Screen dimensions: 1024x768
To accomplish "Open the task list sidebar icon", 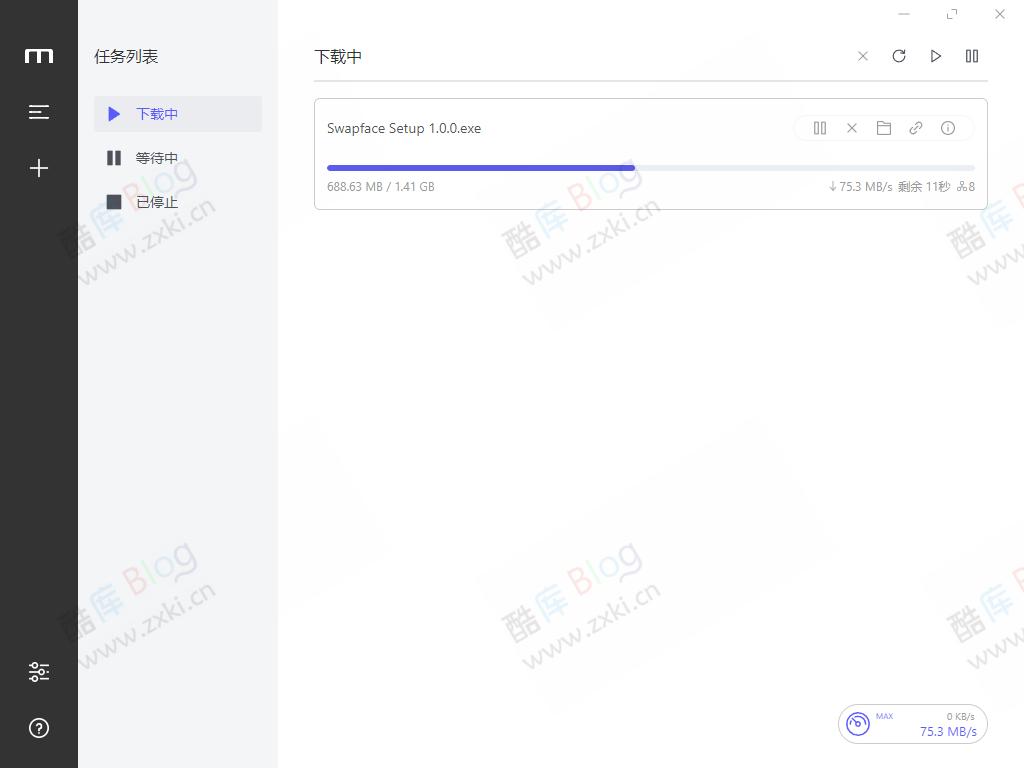I will (x=39, y=112).
